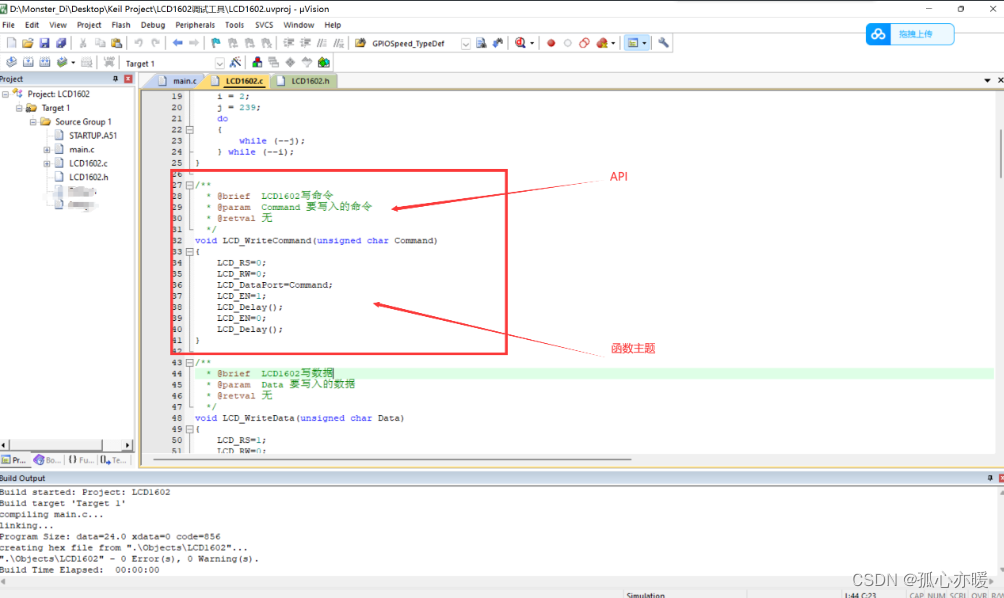Save the current file with floppy icon
The image size is (1004, 598).
44,43
